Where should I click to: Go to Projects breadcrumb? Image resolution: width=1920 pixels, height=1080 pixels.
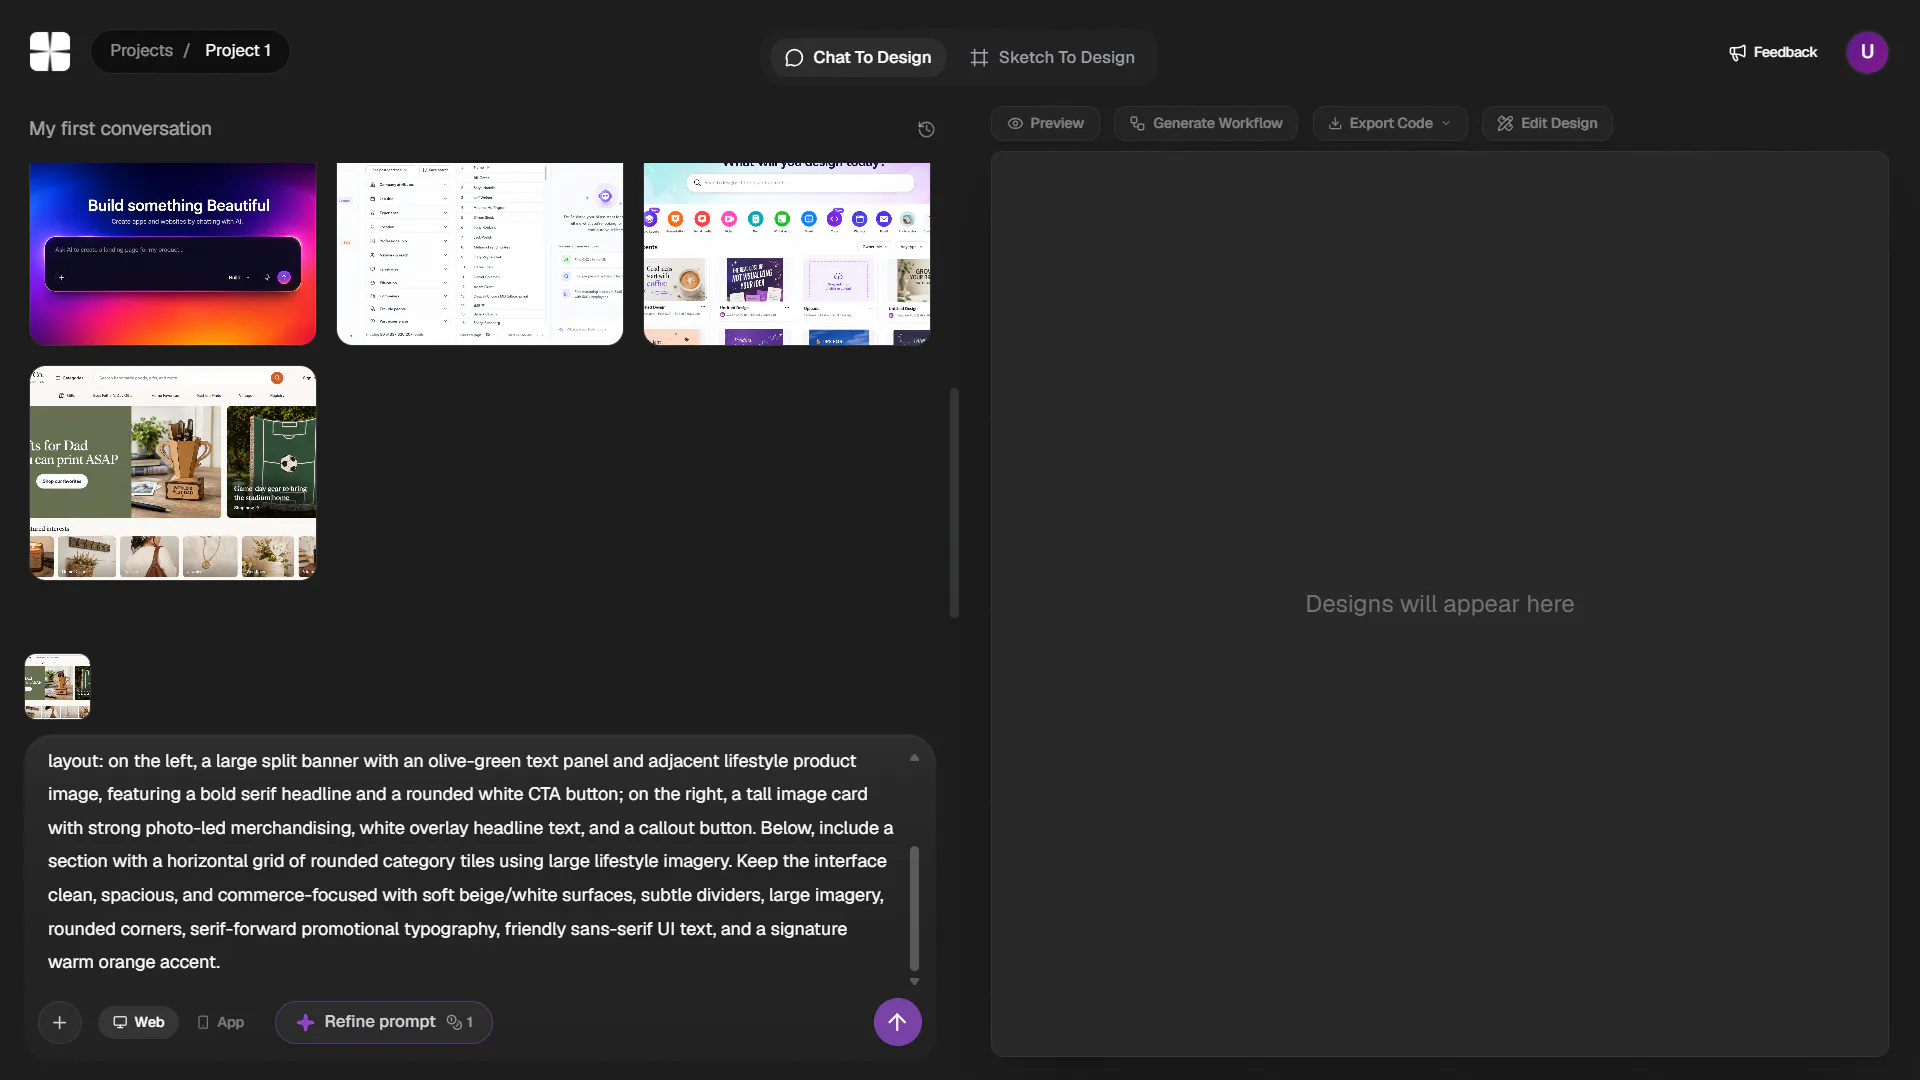click(141, 50)
